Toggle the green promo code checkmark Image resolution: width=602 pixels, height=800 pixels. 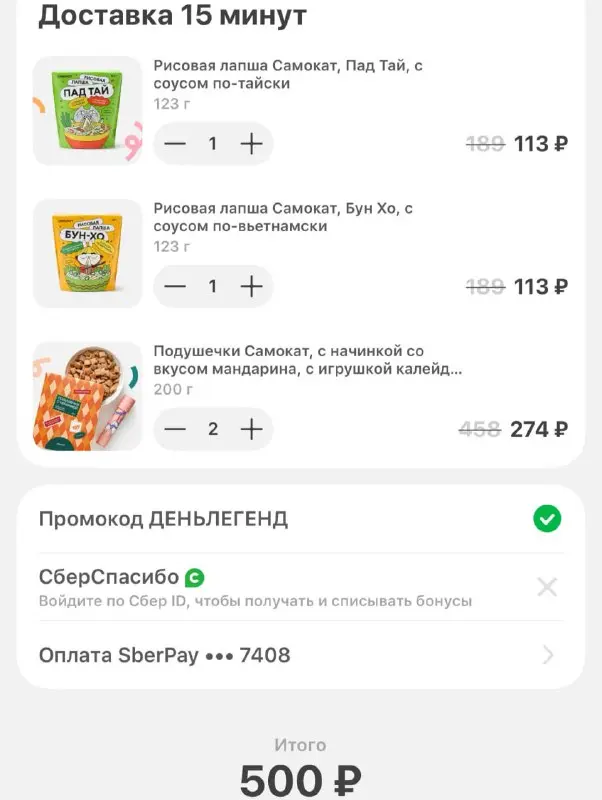click(x=547, y=519)
